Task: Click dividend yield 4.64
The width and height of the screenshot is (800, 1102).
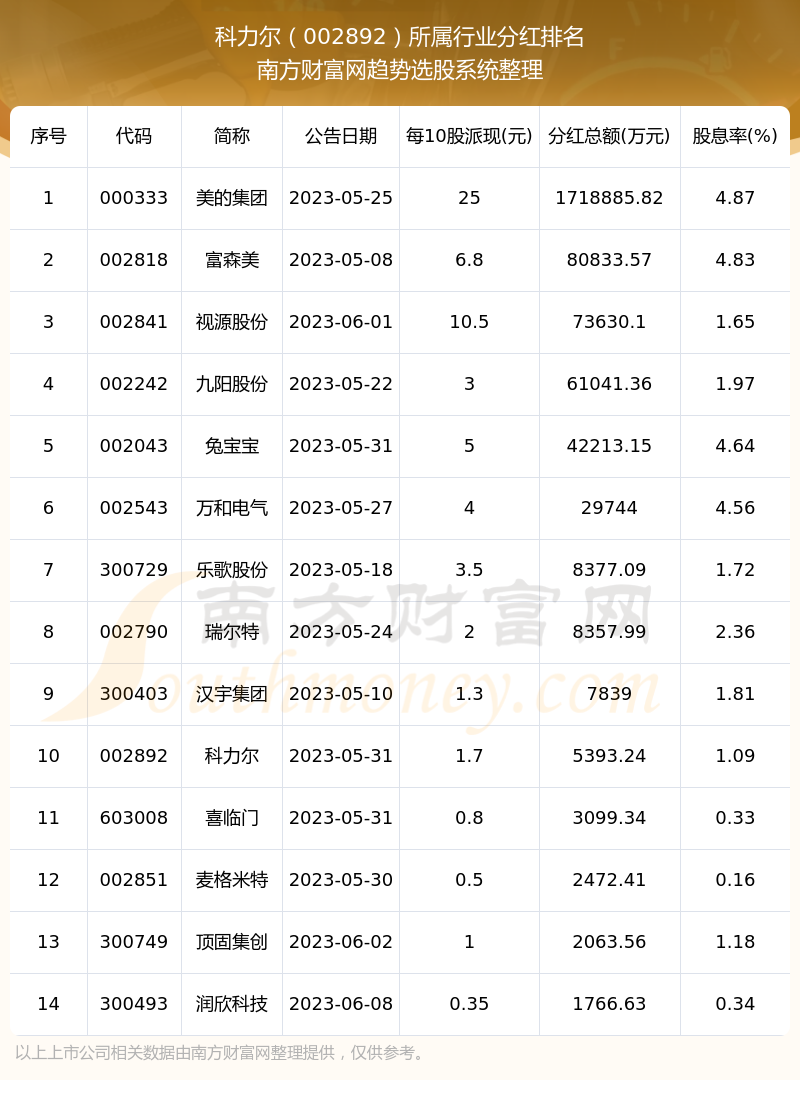Action: pyautogui.click(x=735, y=446)
